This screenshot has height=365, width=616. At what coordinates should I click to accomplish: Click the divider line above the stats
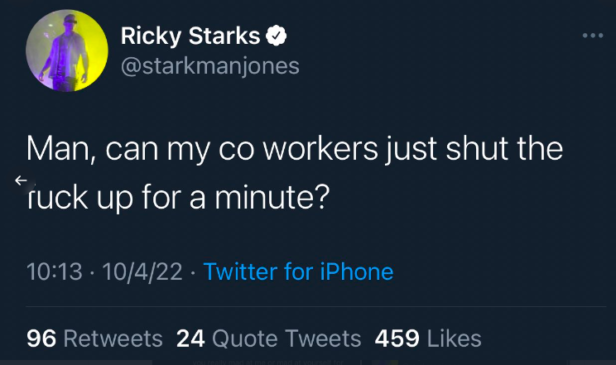[x=316, y=306]
